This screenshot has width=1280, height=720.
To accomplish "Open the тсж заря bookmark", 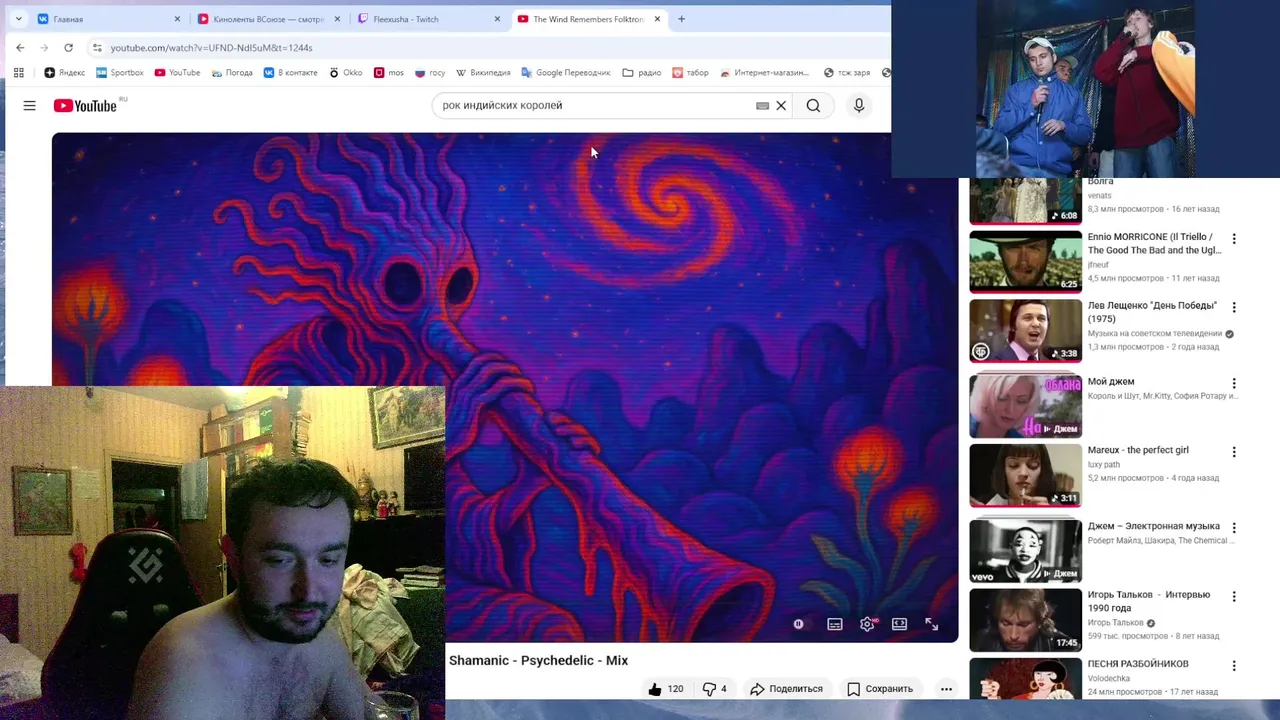I will (847, 72).
